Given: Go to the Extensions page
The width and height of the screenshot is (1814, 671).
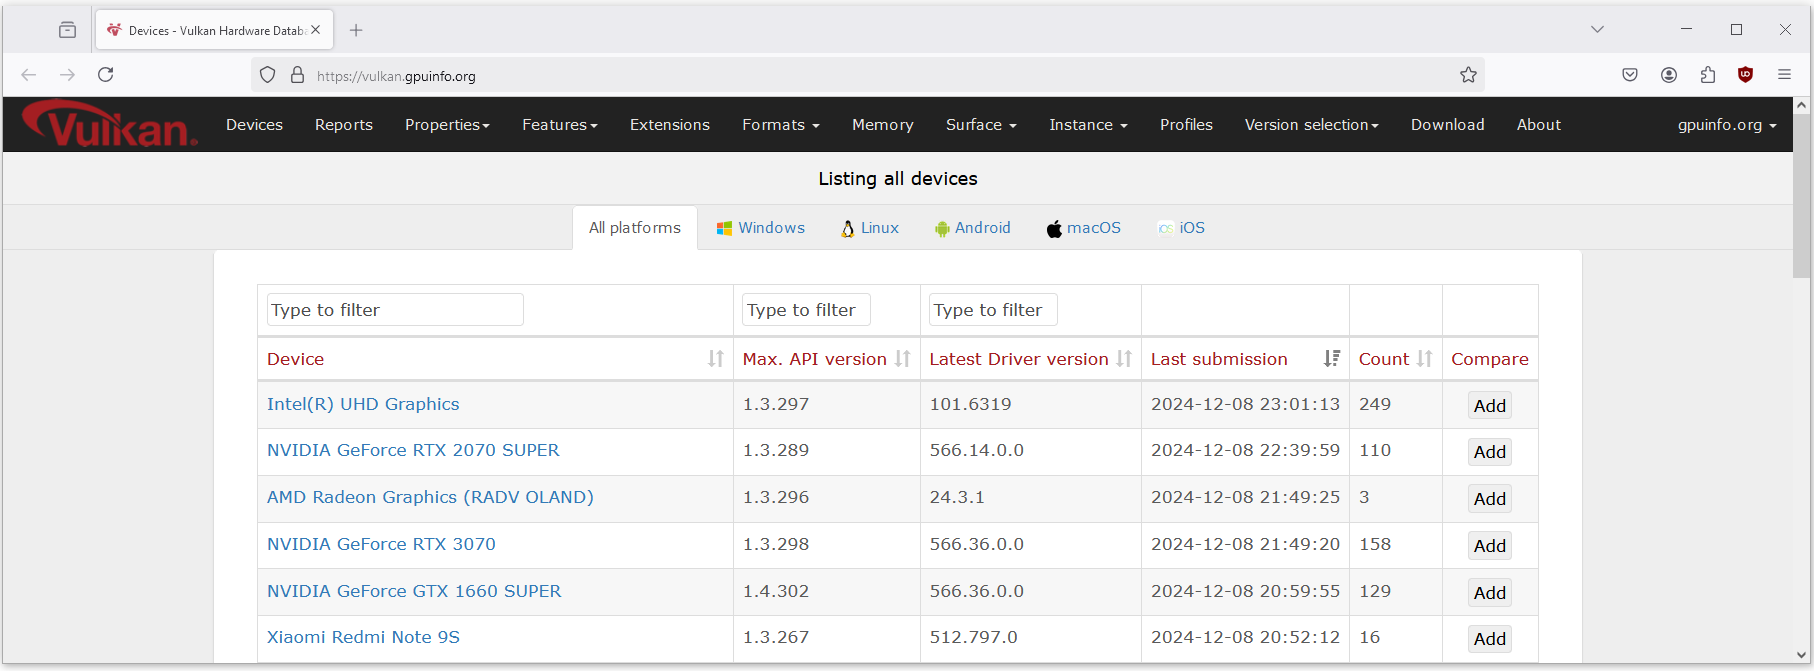Looking at the screenshot, I should tap(670, 125).
